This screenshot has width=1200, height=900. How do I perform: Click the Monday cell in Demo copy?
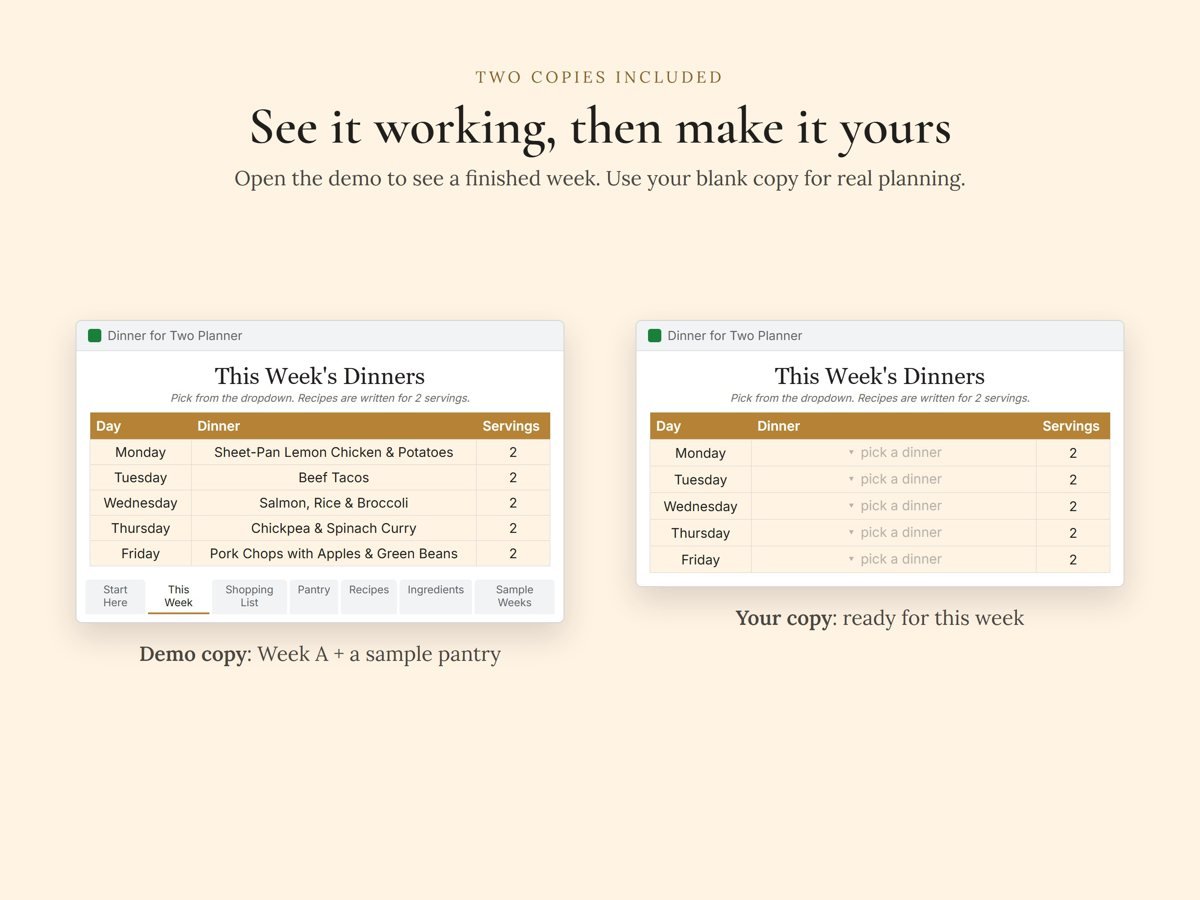pyautogui.click(x=141, y=452)
